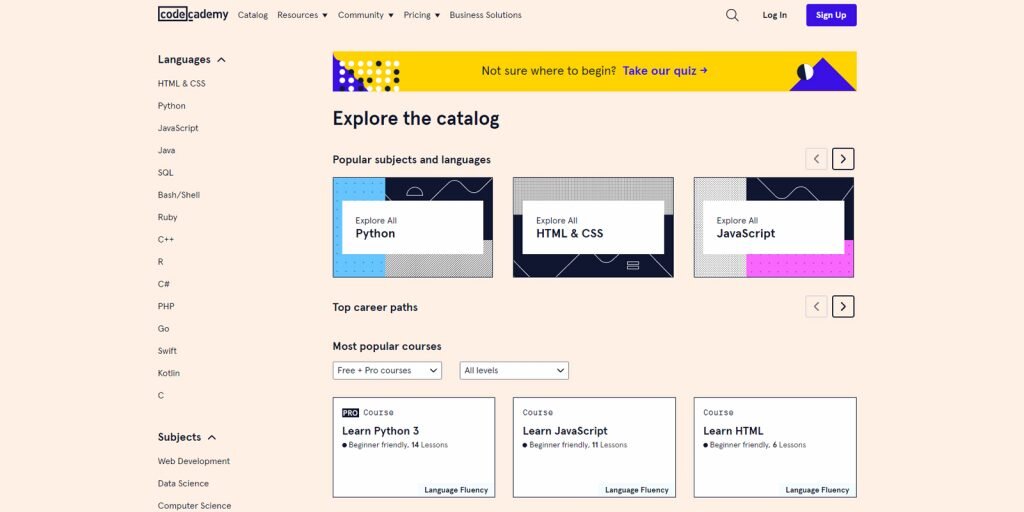
Task: Open the Learn HTML course card
Action: coord(775,447)
